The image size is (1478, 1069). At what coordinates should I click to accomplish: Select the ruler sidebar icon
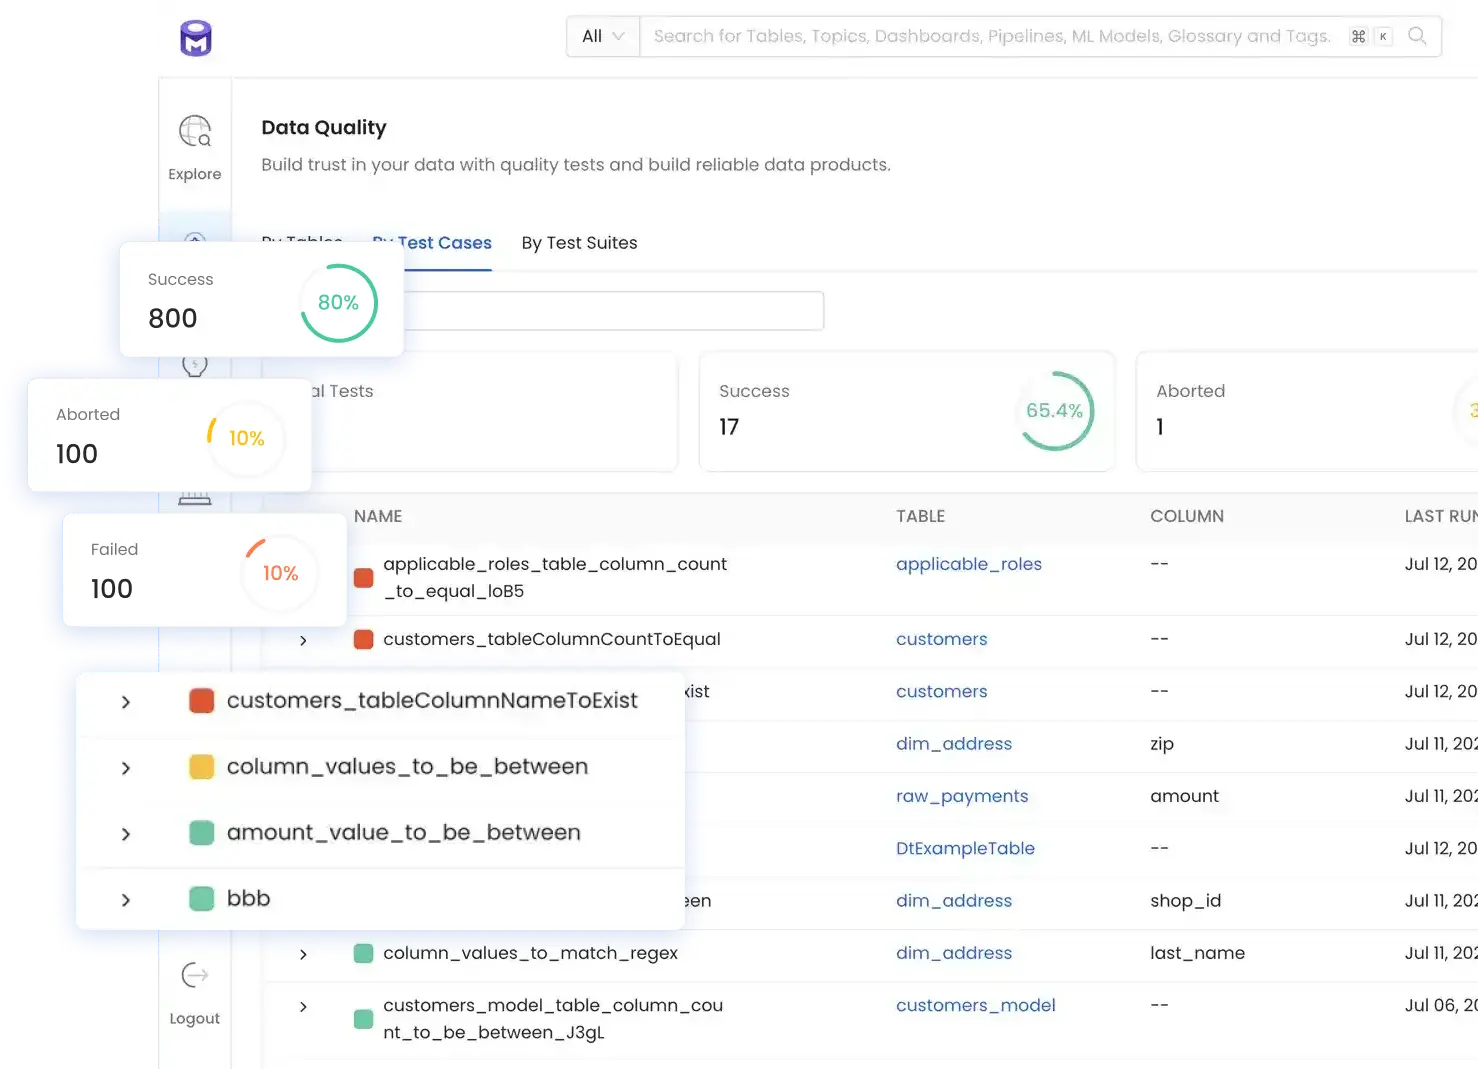coord(196,497)
